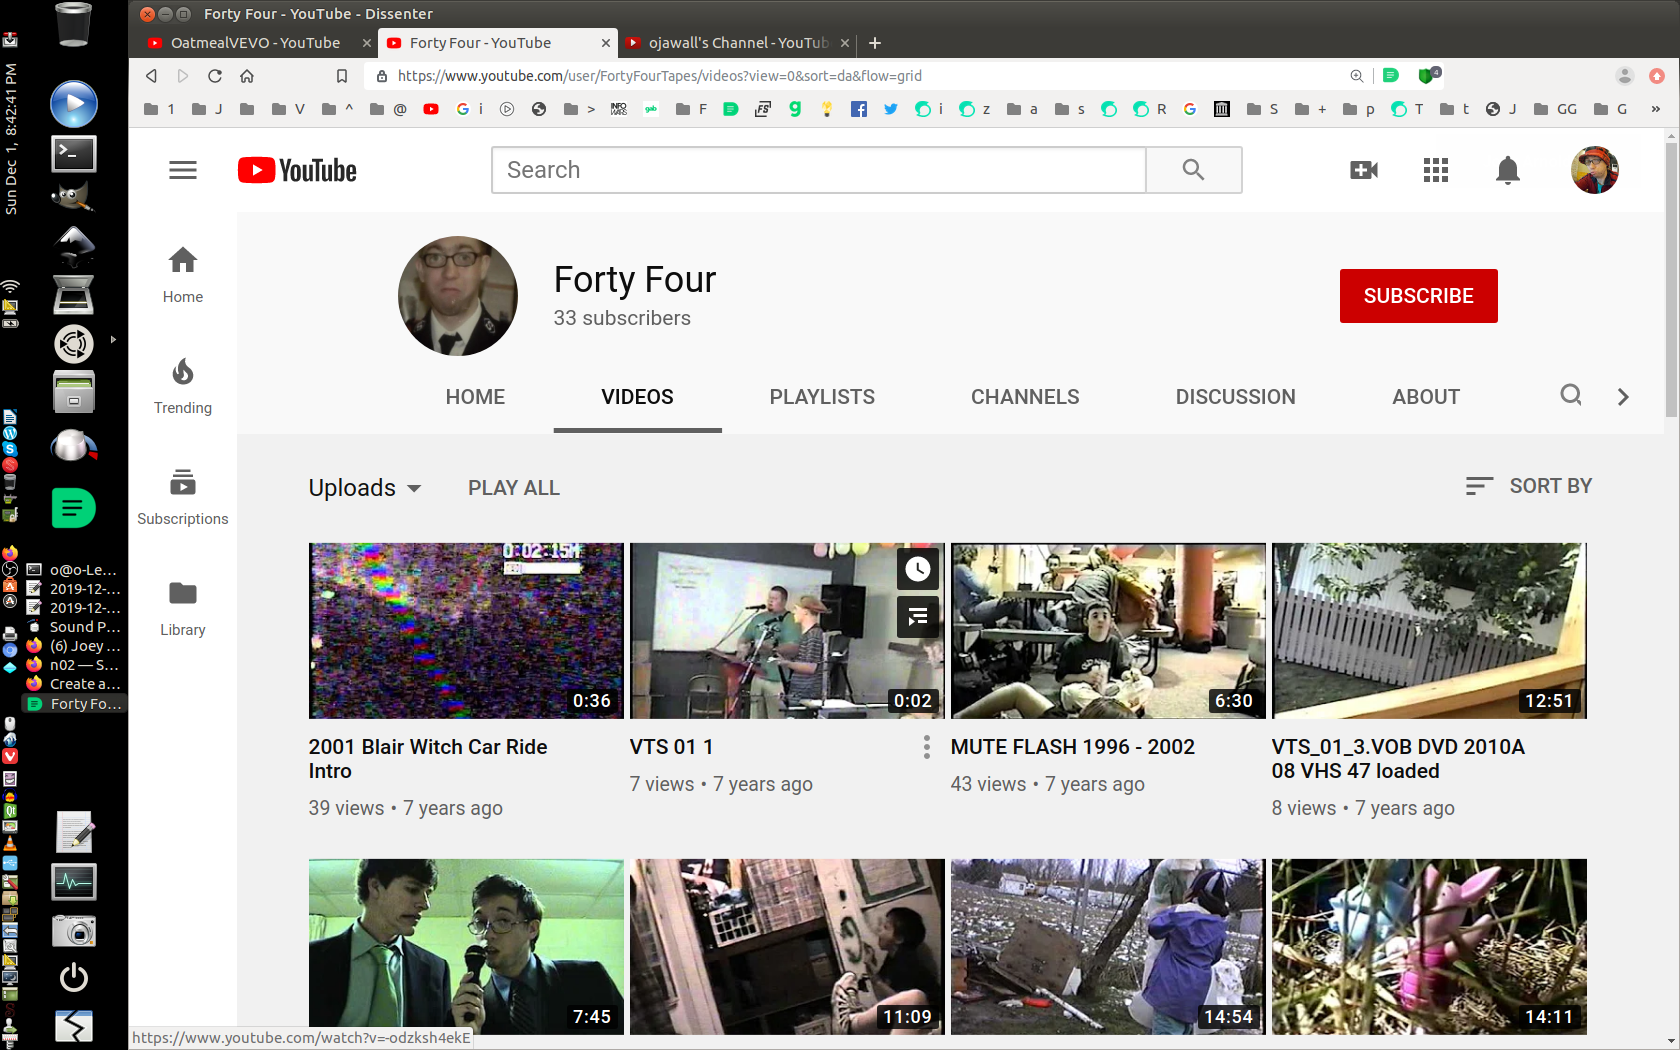Switch to OatmealVEVO - YouTube tab
The width and height of the screenshot is (1680, 1050).
click(254, 43)
